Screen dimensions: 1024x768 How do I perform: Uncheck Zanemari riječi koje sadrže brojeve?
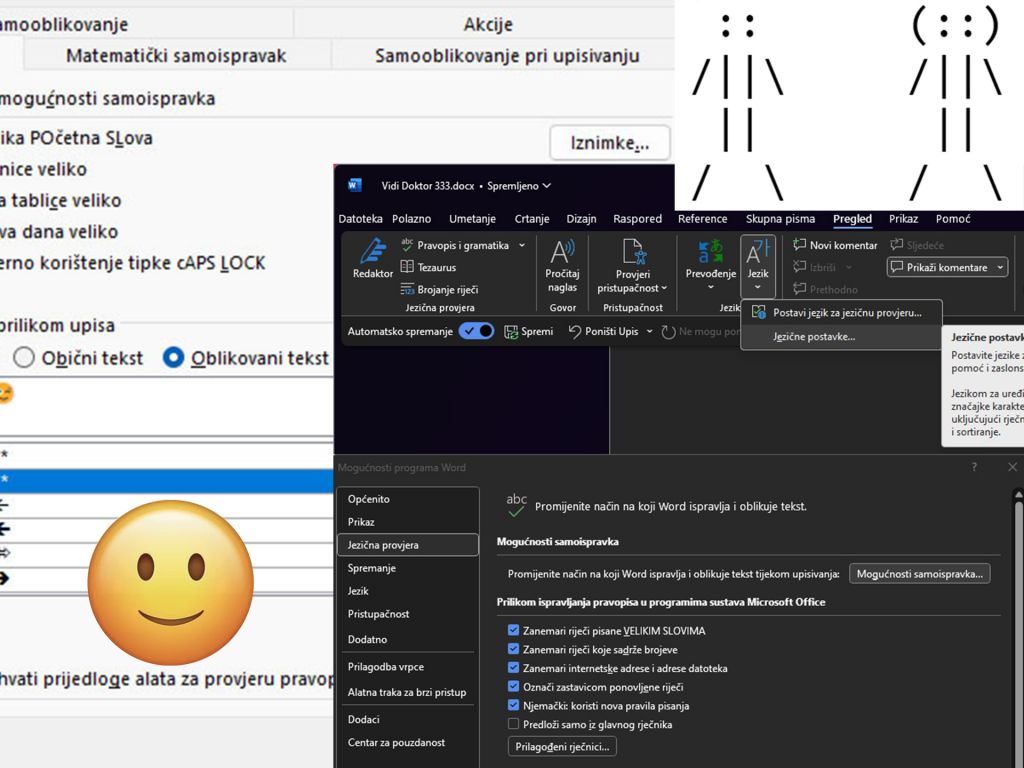[x=513, y=649]
